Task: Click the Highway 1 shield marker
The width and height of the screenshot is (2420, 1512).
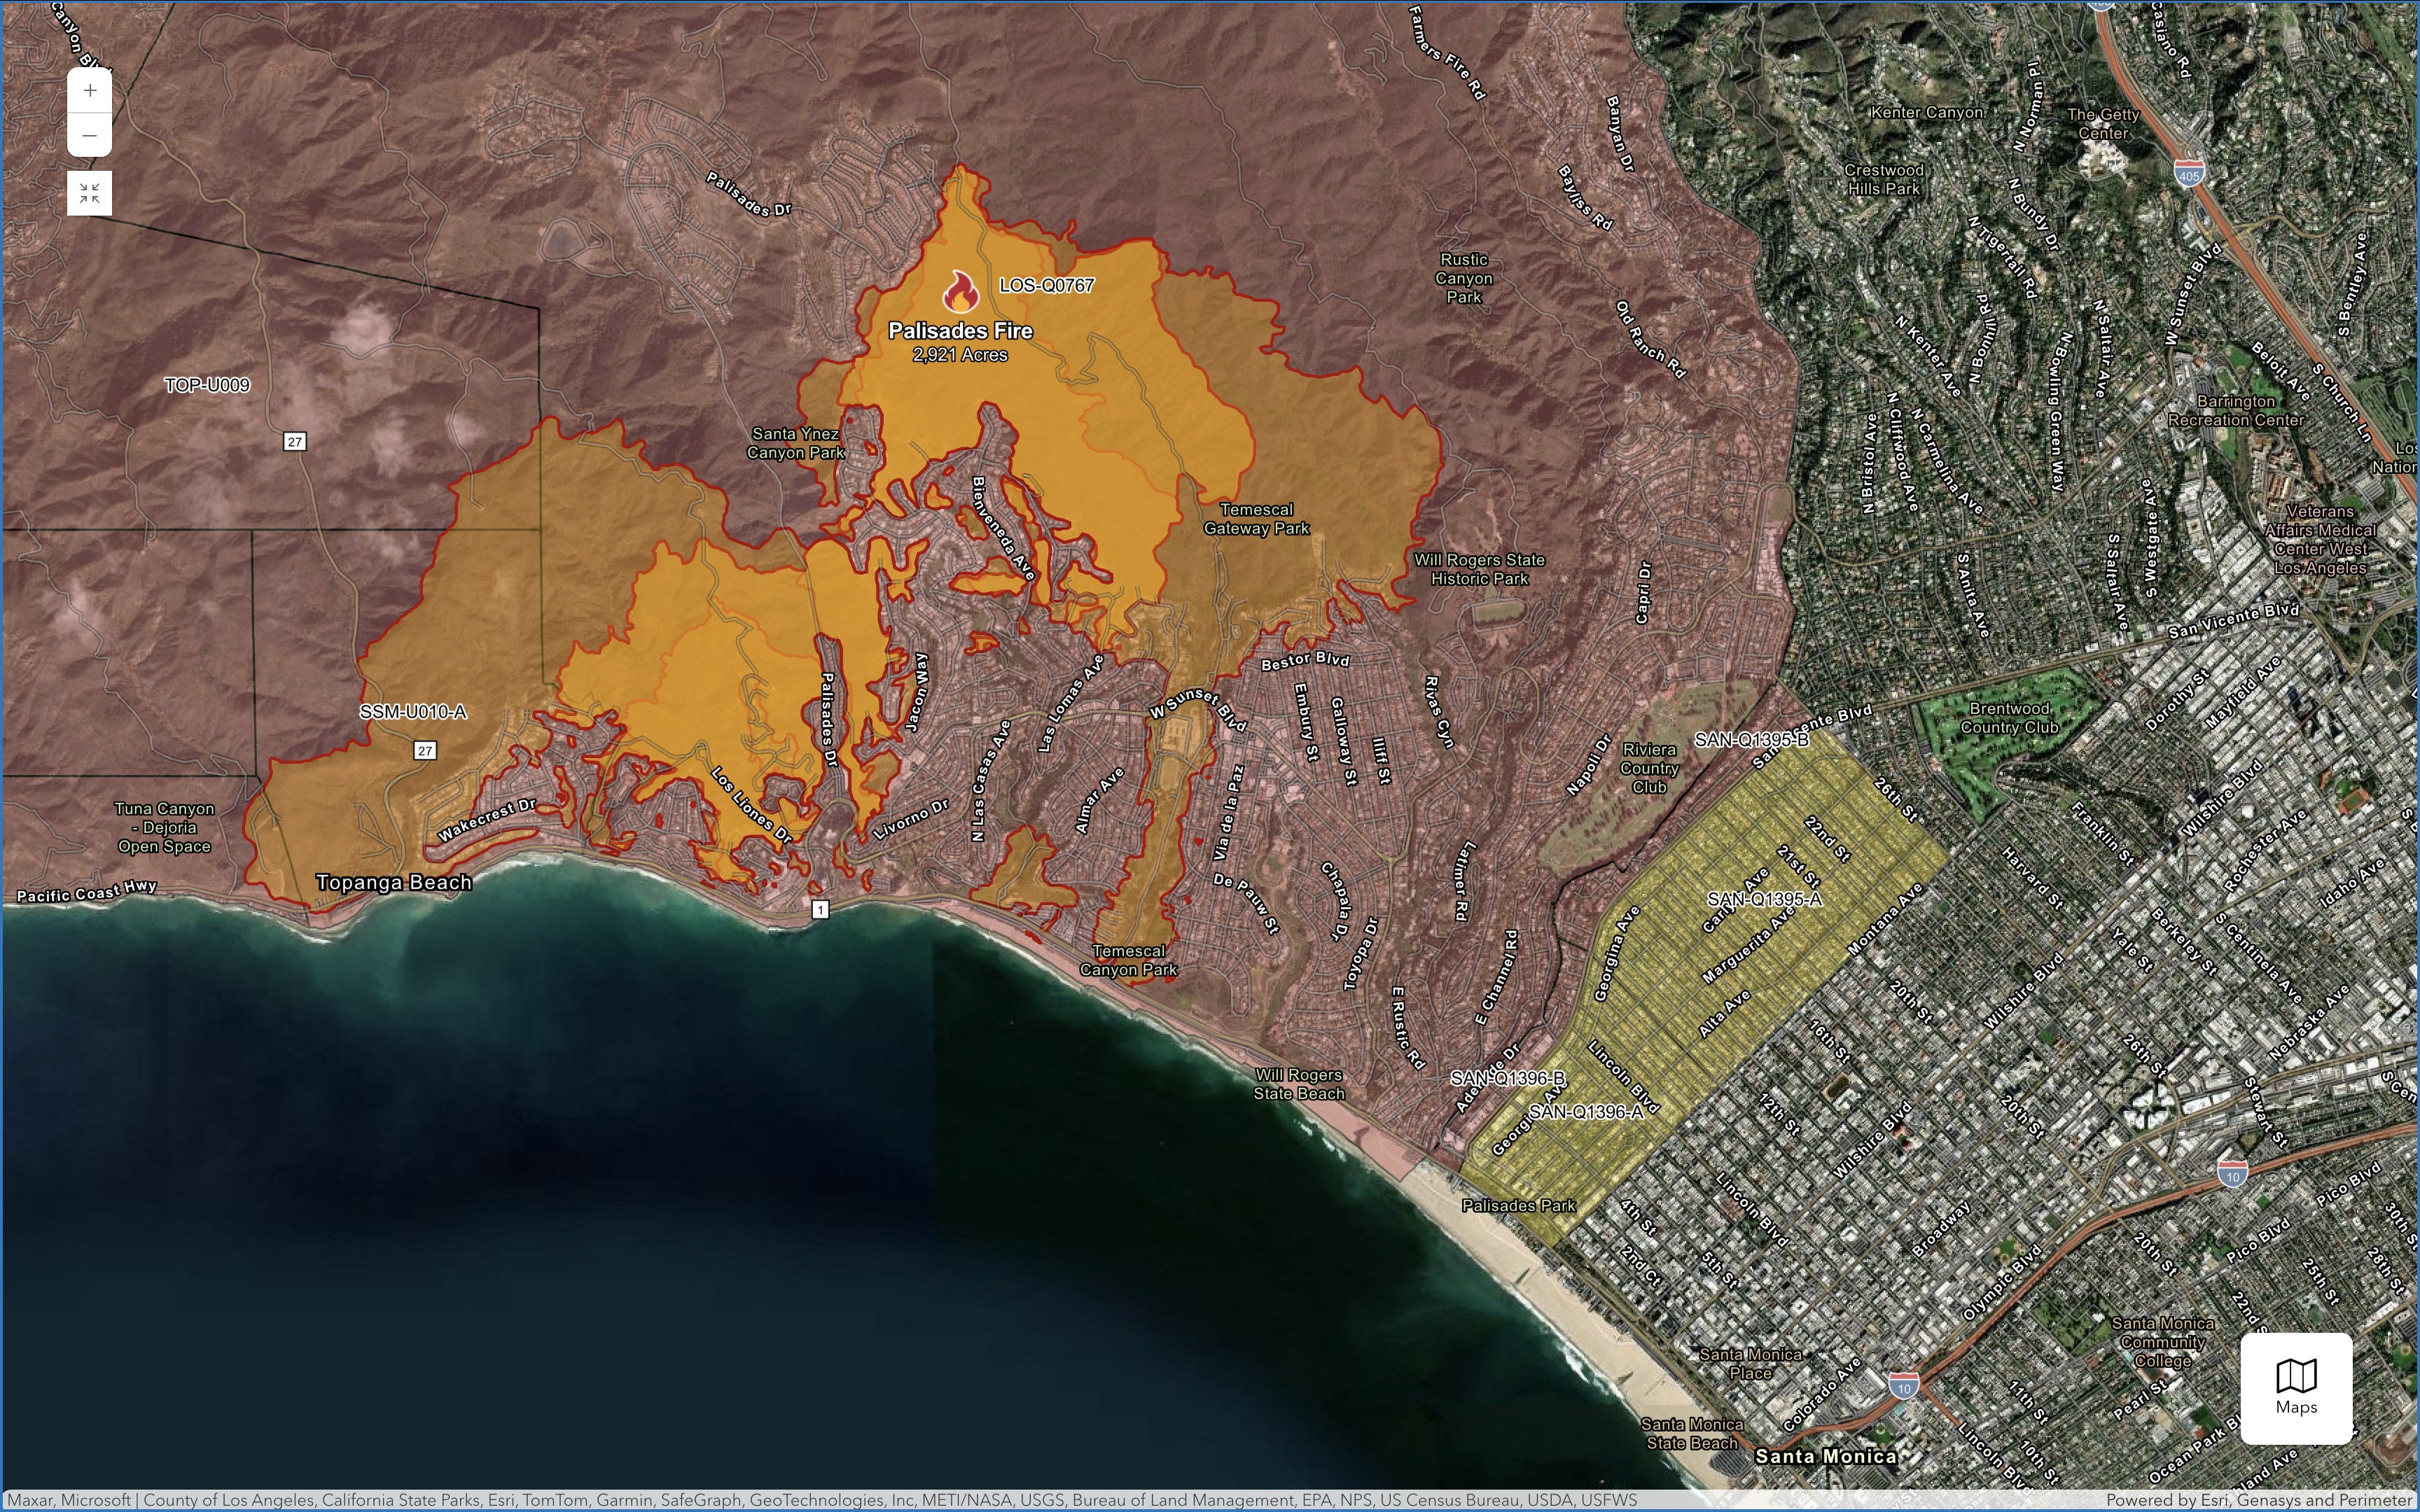Action: [x=820, y=909]
